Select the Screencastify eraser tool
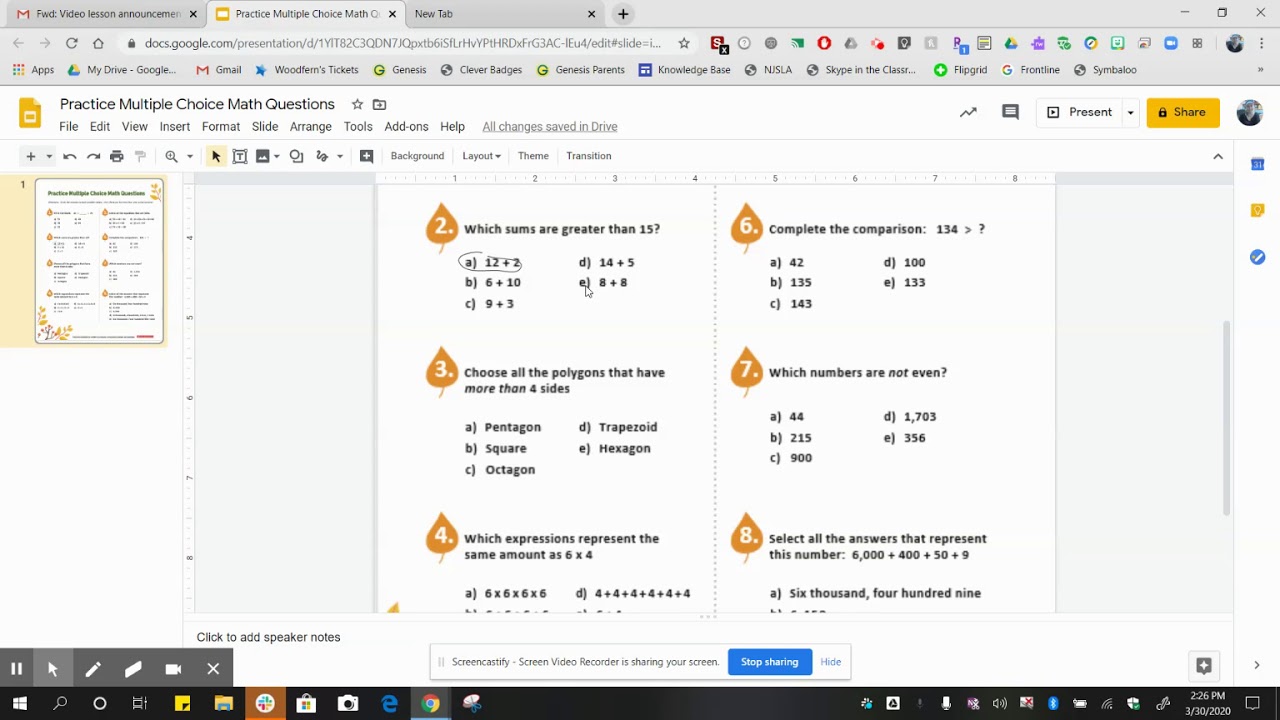The width and height of the screenshot is (1280, 720). point(133,669)
